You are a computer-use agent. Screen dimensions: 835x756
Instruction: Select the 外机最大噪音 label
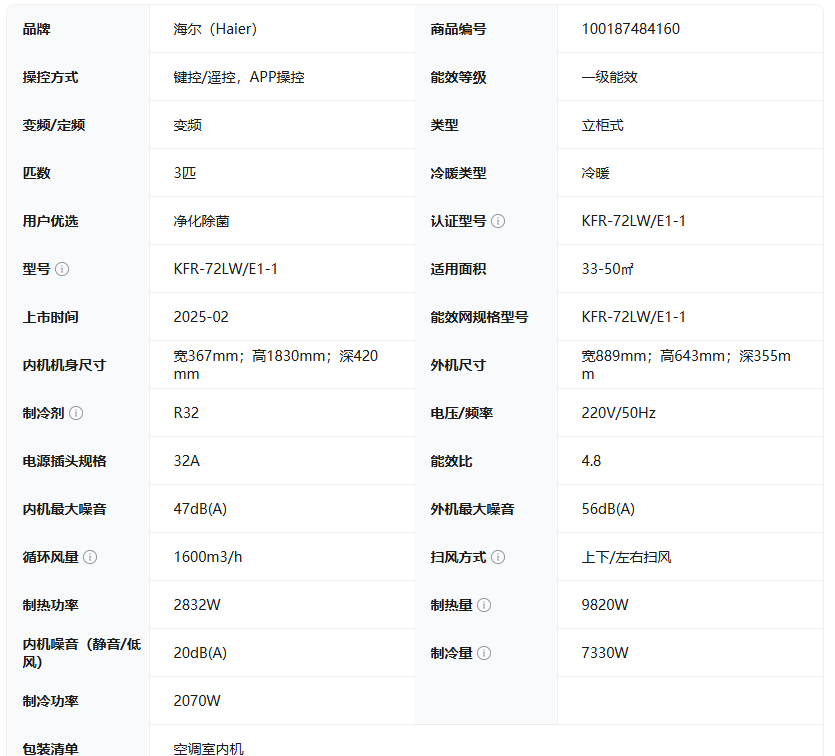click(472, 509)
